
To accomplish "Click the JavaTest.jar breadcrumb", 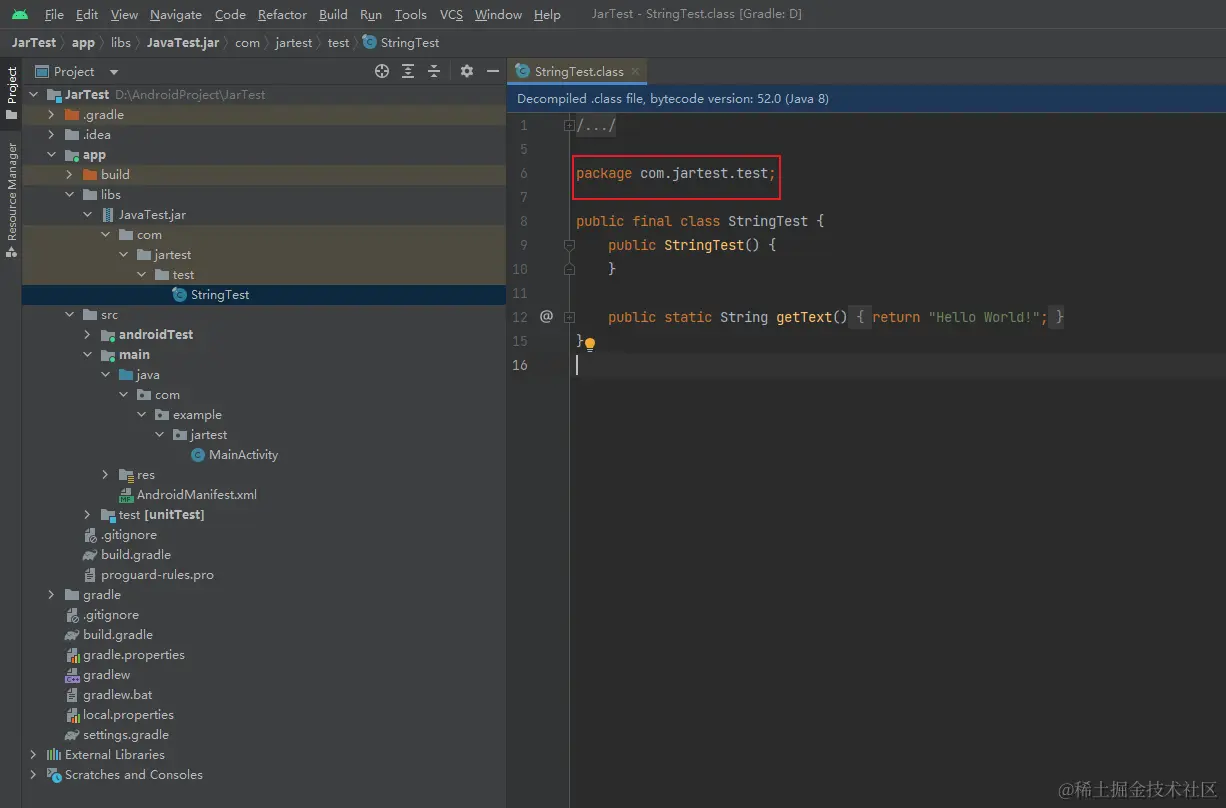I will (x=182, y=43).
